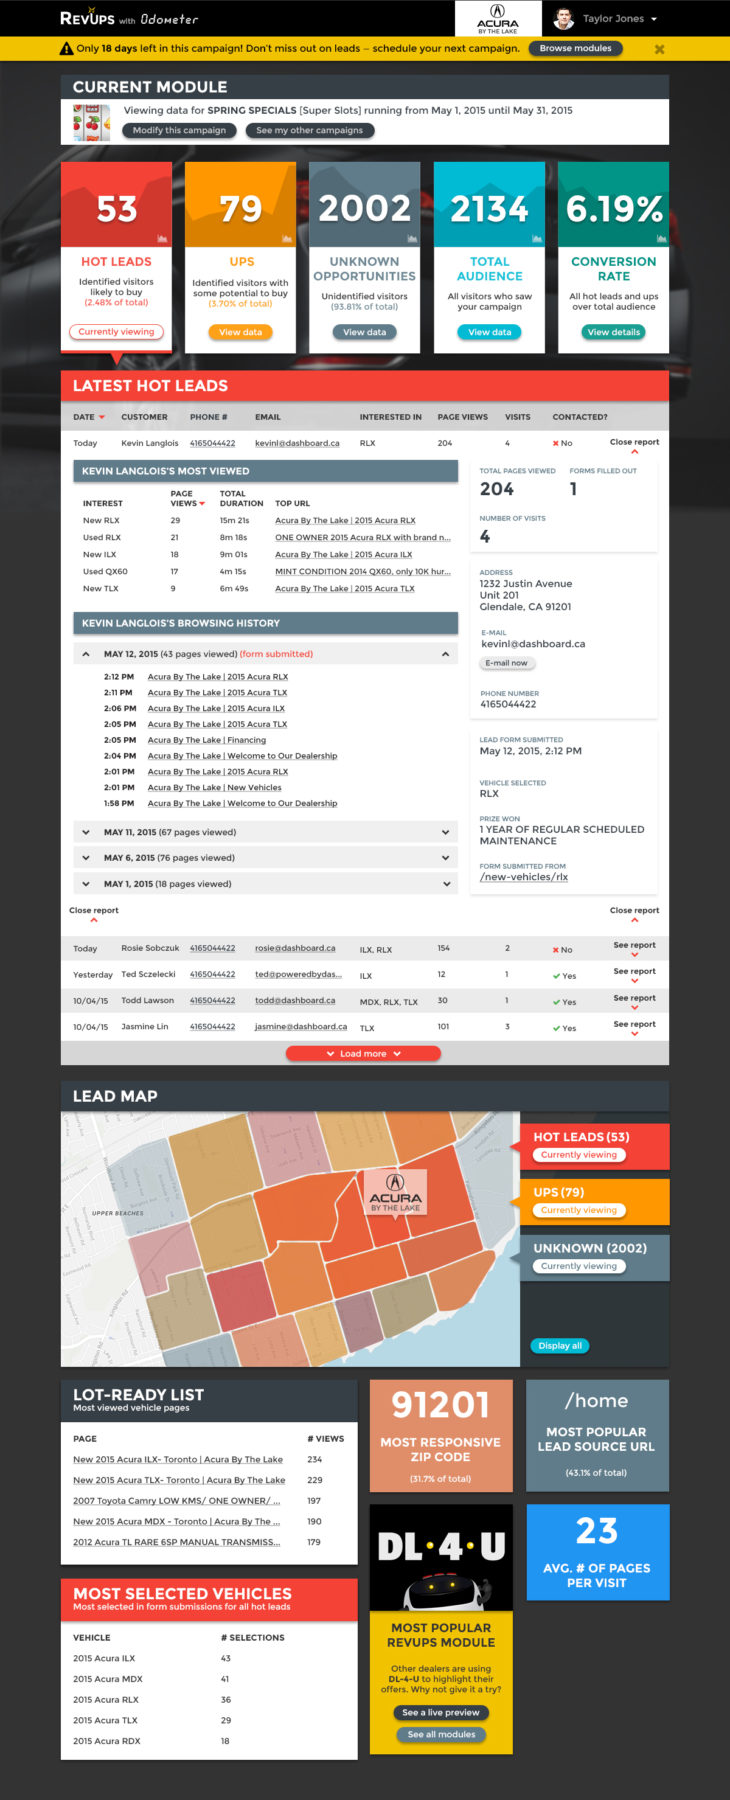This screenshot has height=1800, width=730.
Task: Toggle contacted status for Rosie Sobczuk
Action: click(563, 949)
